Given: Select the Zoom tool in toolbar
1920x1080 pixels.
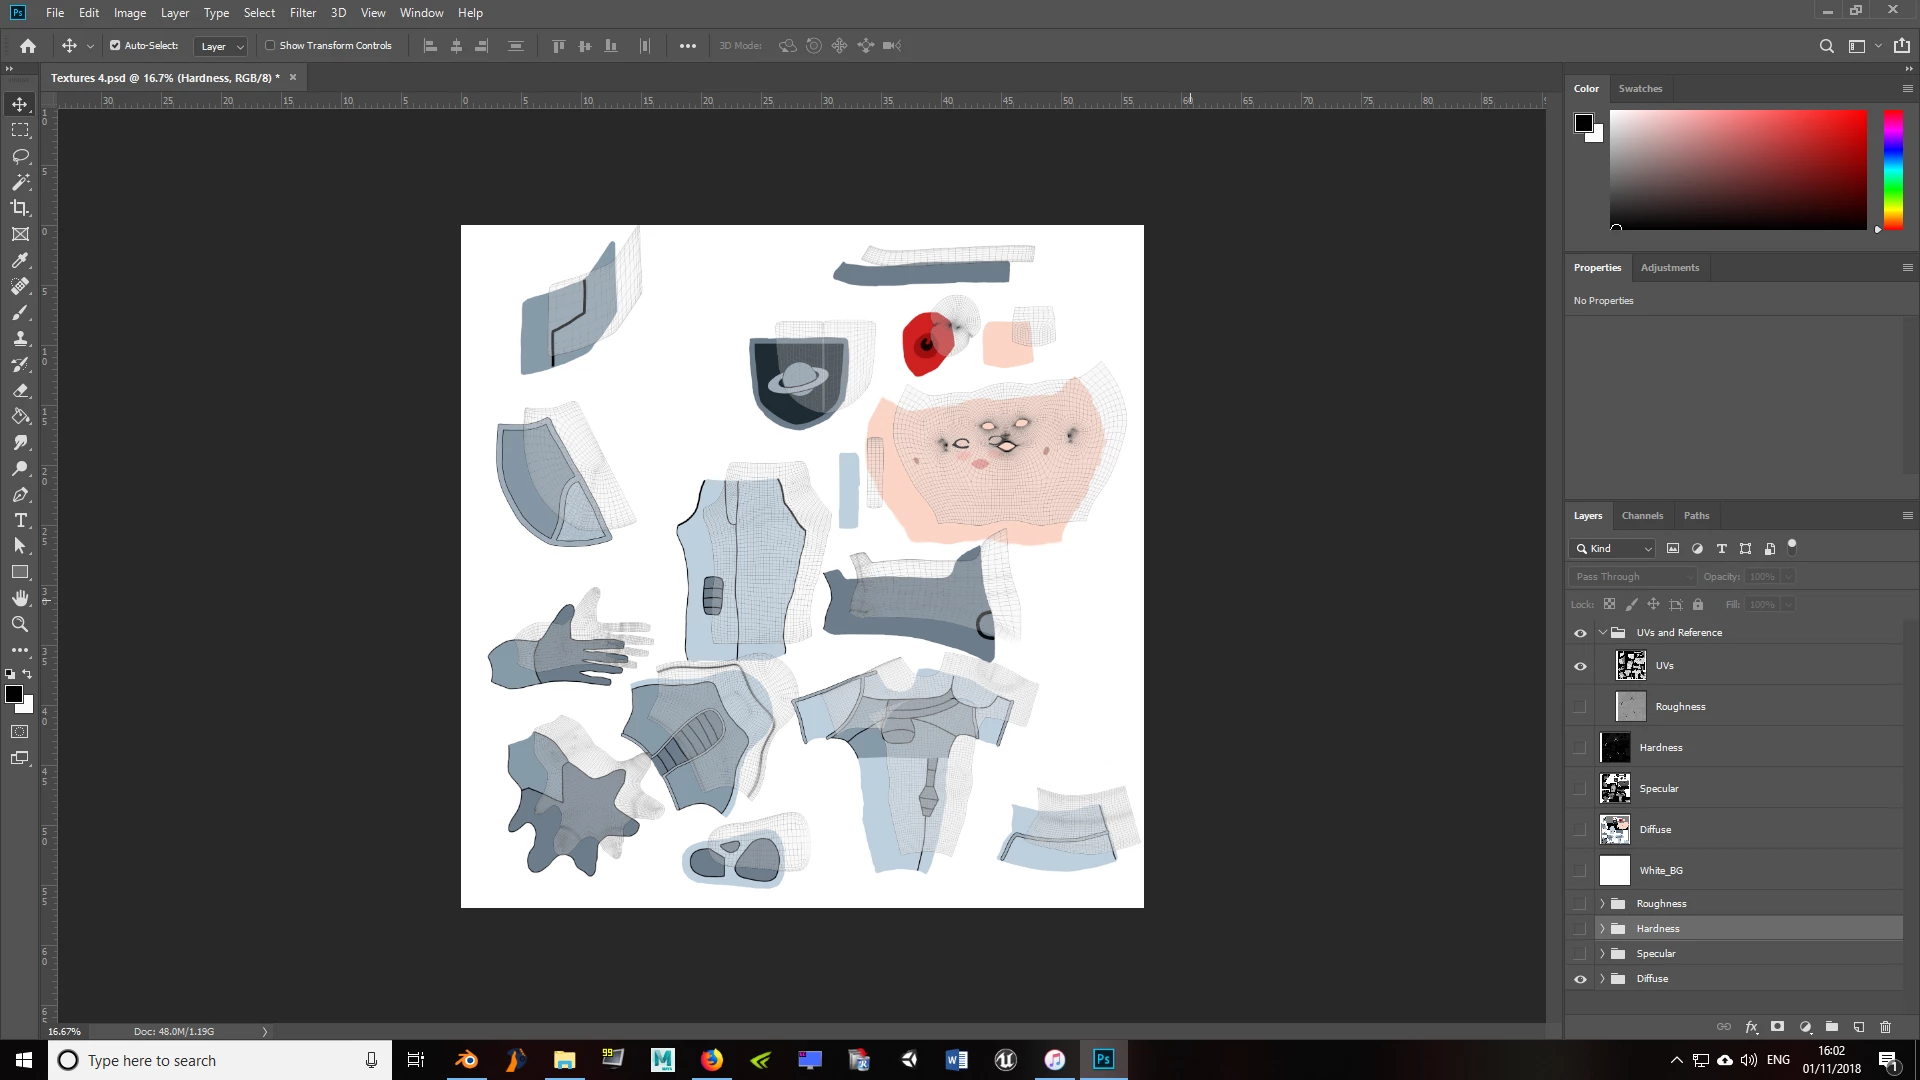Looking at the screenshot, I should pos(20,624).
